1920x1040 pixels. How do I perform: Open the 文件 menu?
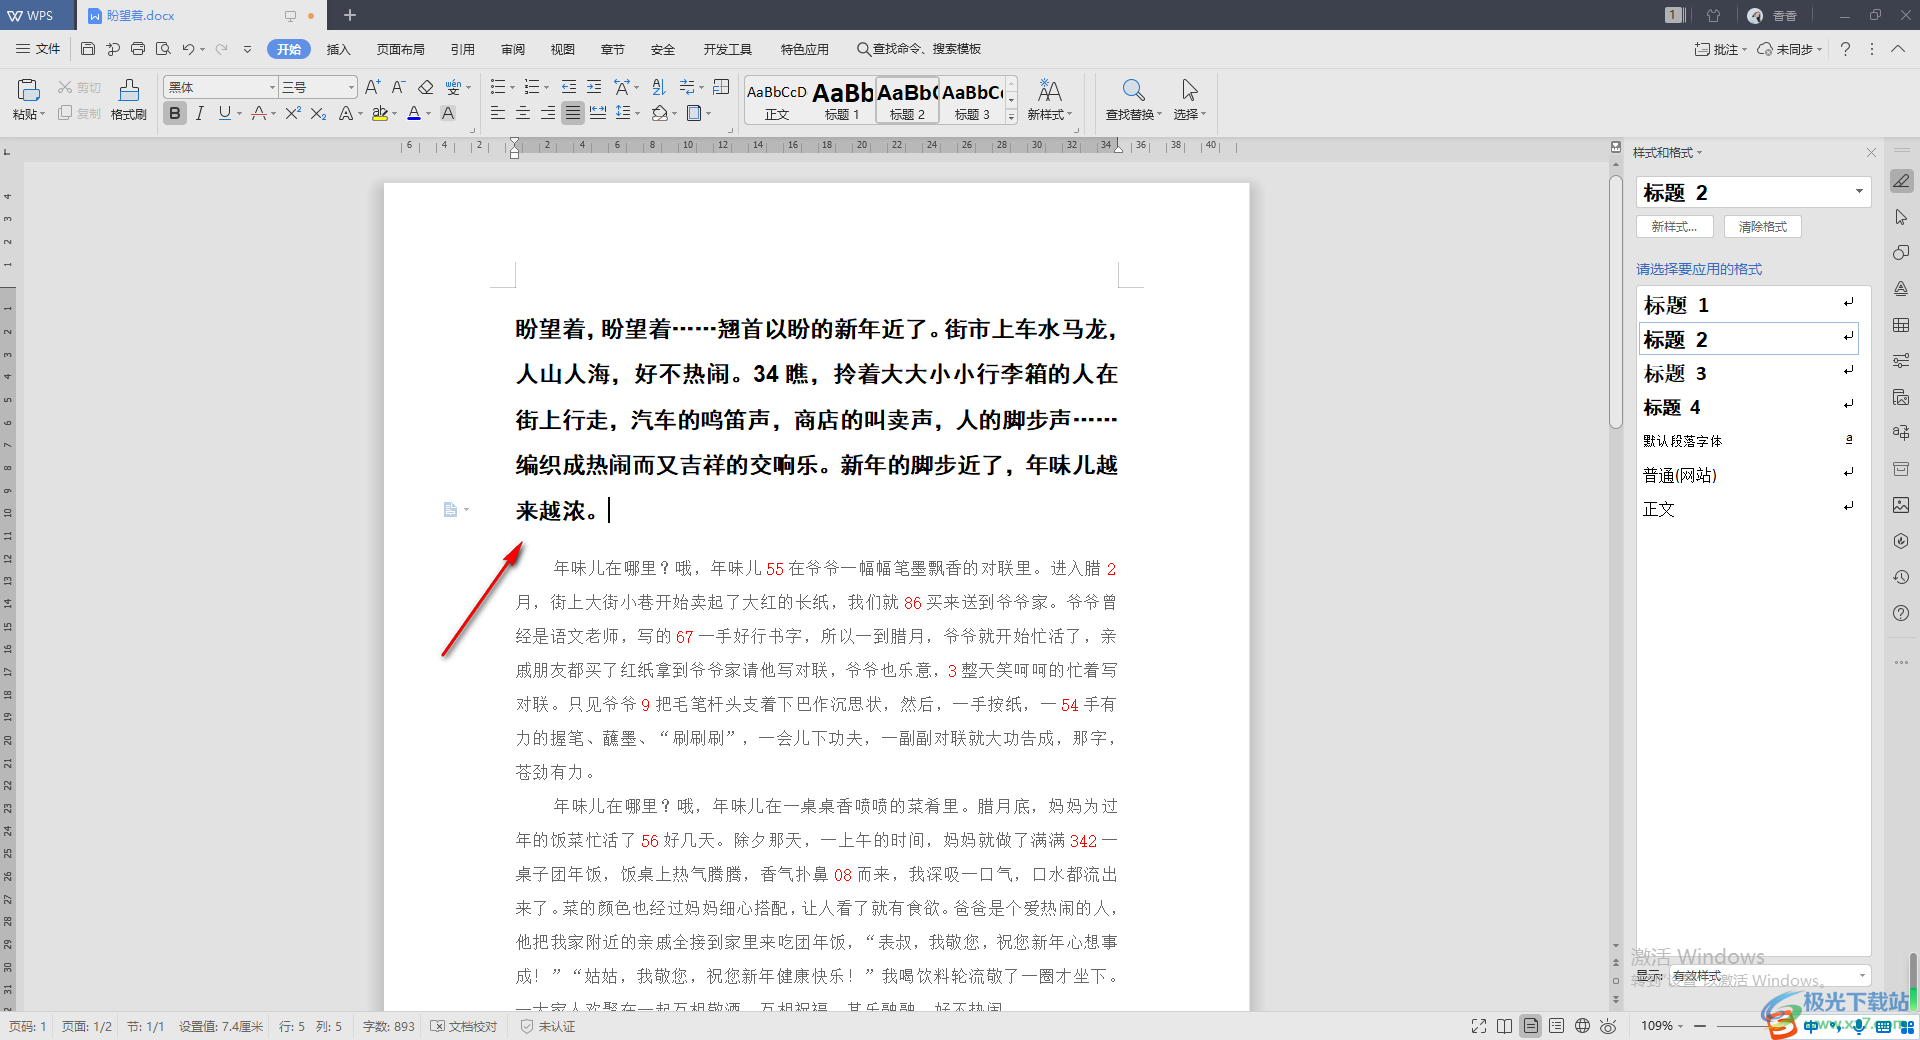[x=38, y=49]
